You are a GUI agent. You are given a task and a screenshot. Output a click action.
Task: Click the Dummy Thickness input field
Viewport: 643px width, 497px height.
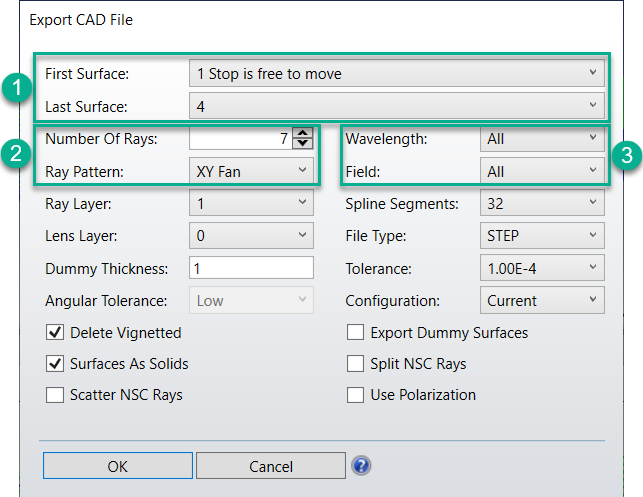pyautogui.click(x=251, y=268)
